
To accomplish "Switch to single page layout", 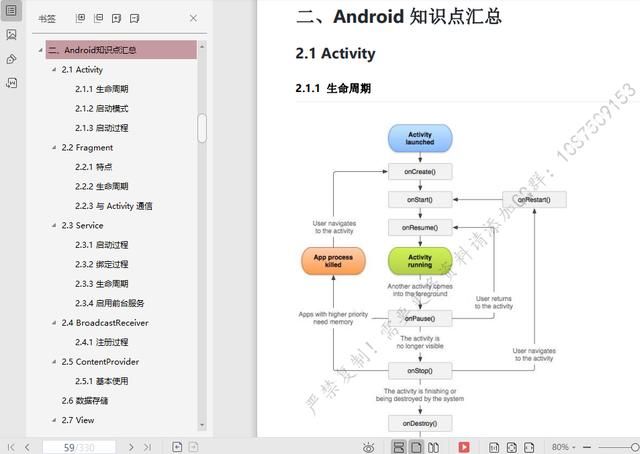I will (416, 447).
